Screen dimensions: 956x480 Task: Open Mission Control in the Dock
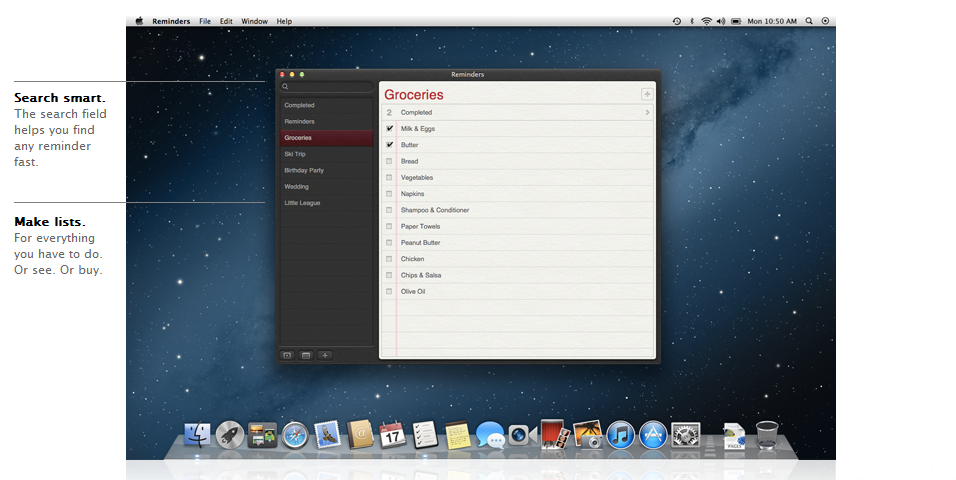tap(262, 435)
